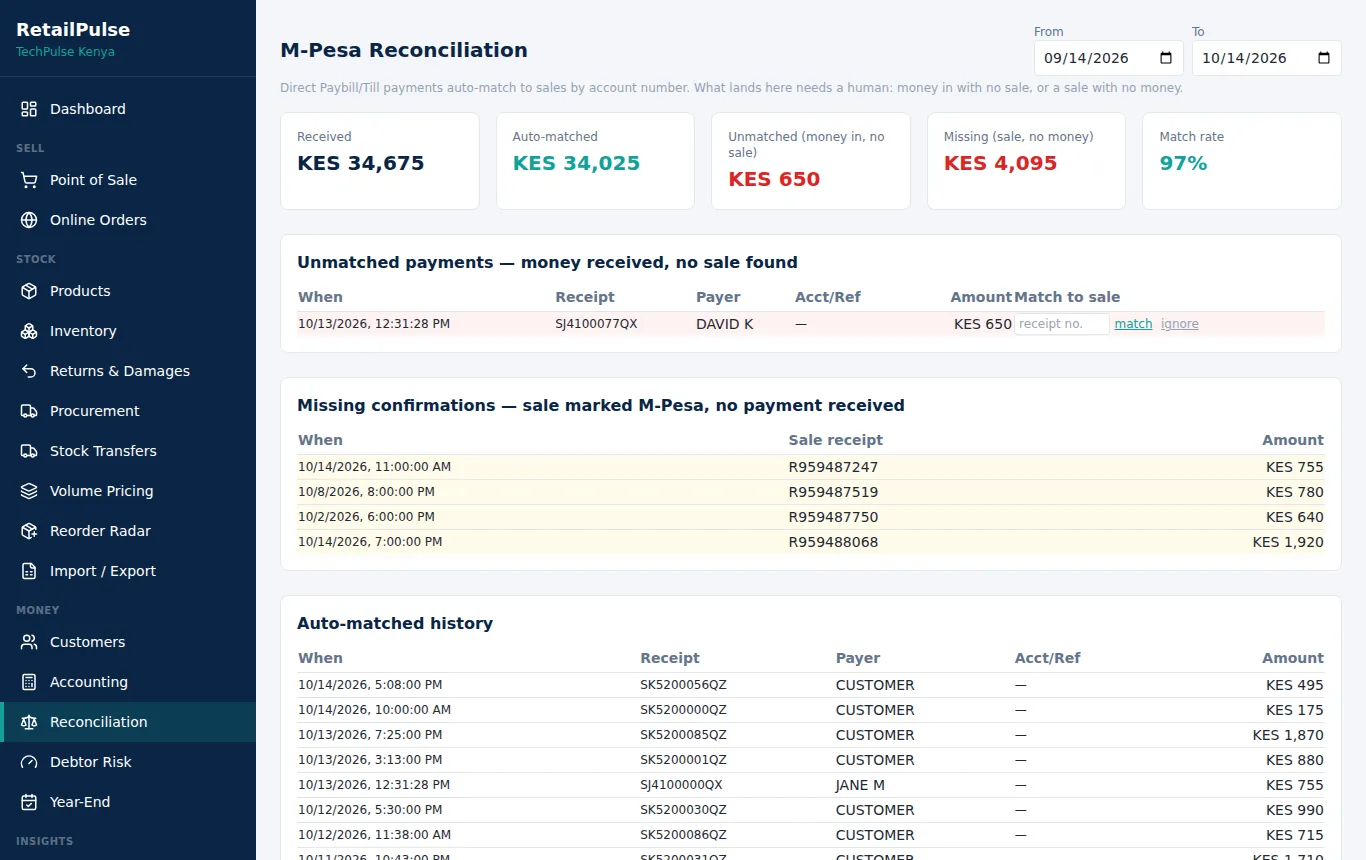Navigate to Stock Transfers
The height and width of the screenshot is (860, 1366).
click(128, 451)
